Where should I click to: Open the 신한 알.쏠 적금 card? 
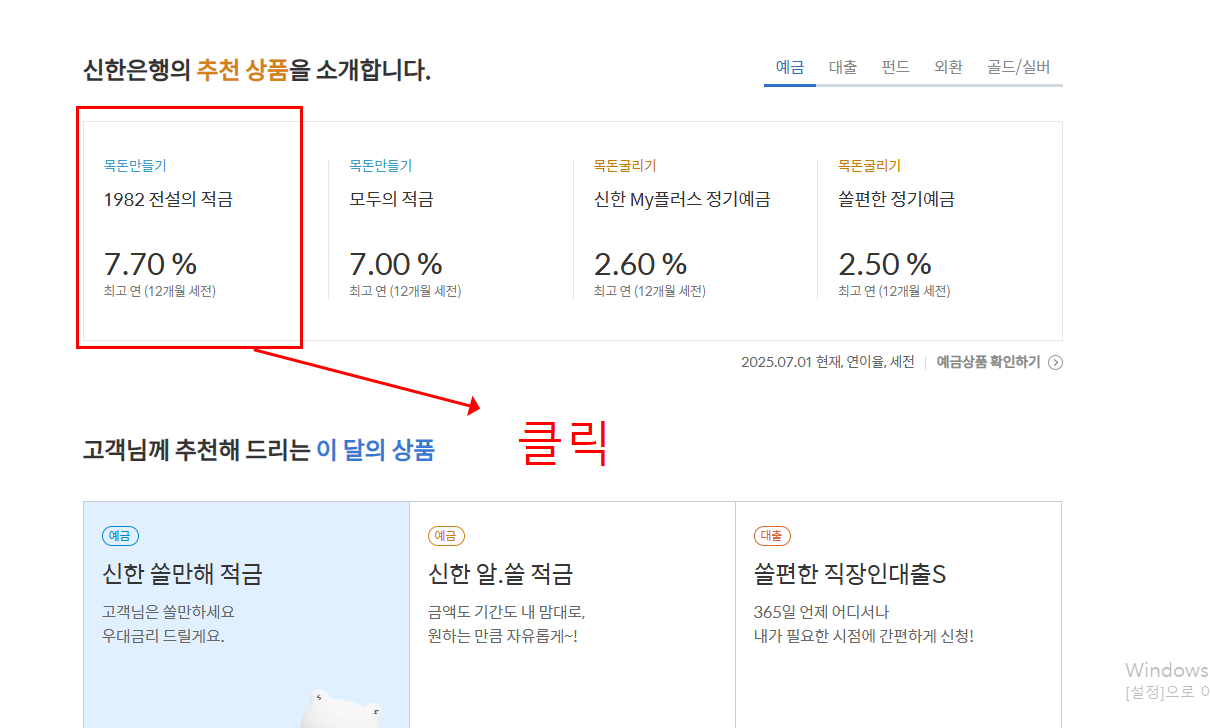coord(572,615)
